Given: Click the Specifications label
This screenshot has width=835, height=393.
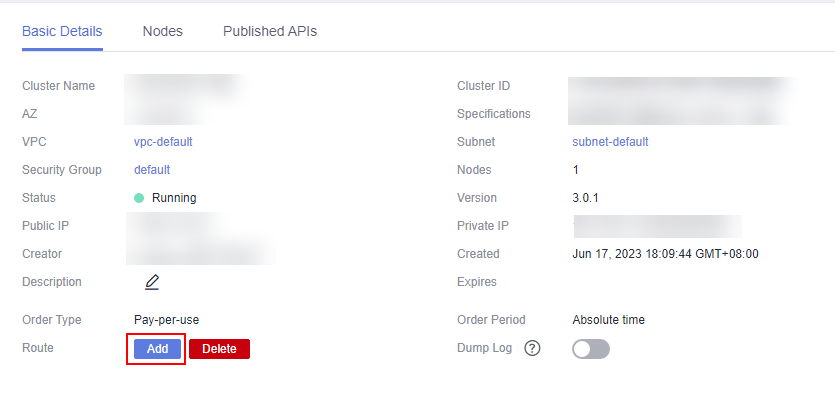Looking at the screenshot, I should (x=494, y=114).
